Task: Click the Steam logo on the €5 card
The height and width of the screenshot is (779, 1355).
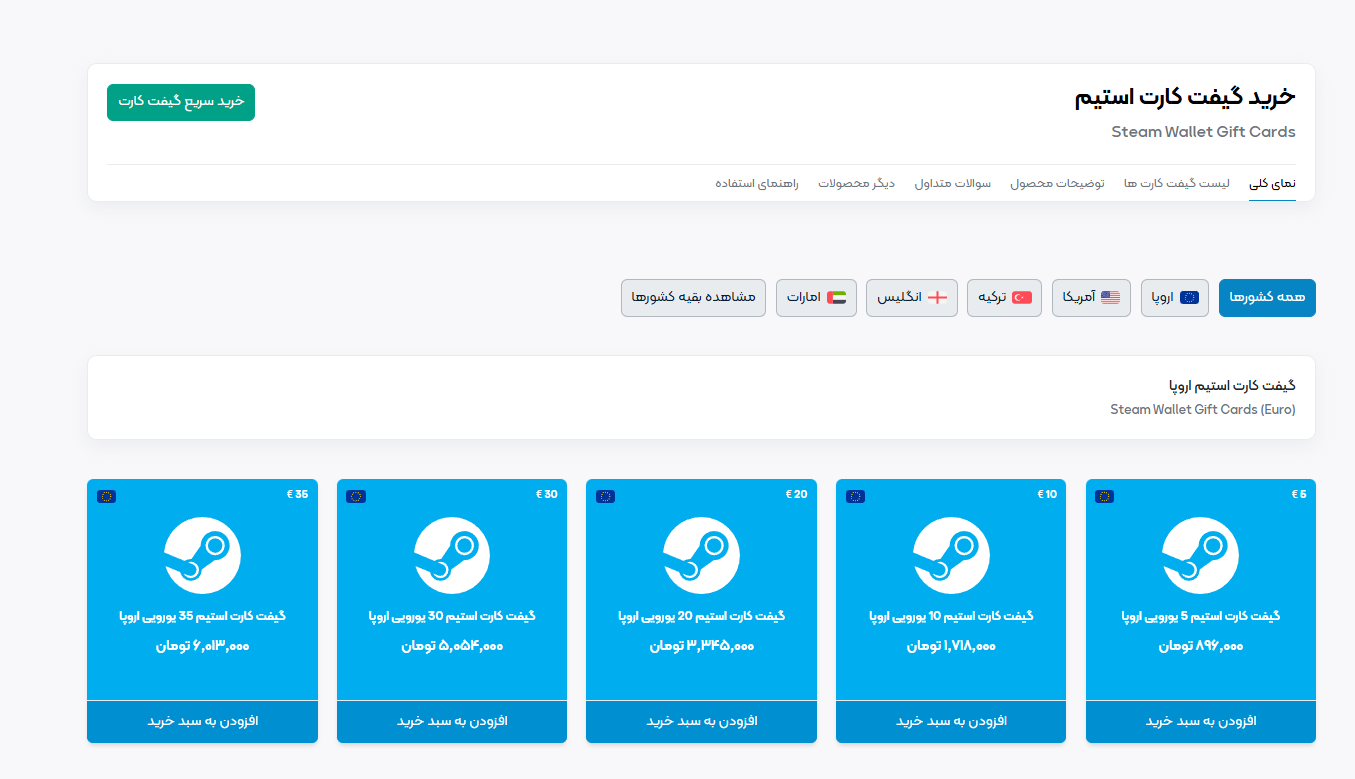Action: (1200, 556)
